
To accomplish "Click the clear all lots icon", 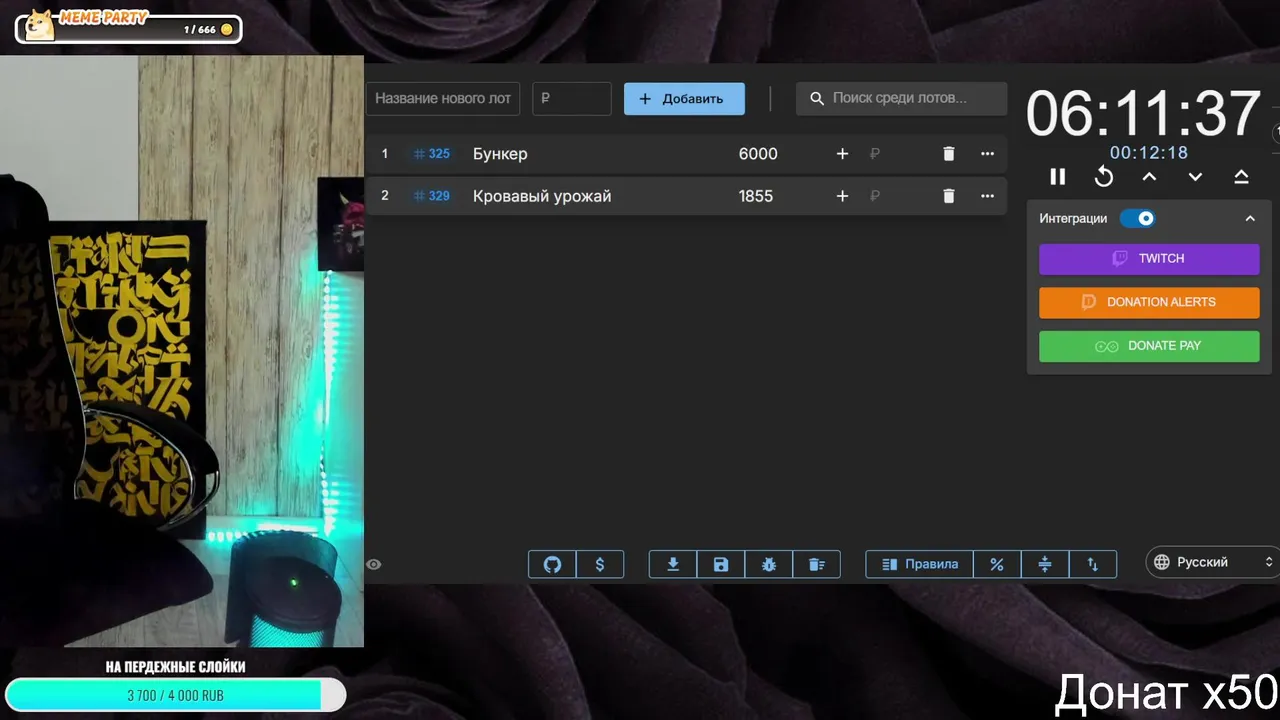I will coord(817,564).
